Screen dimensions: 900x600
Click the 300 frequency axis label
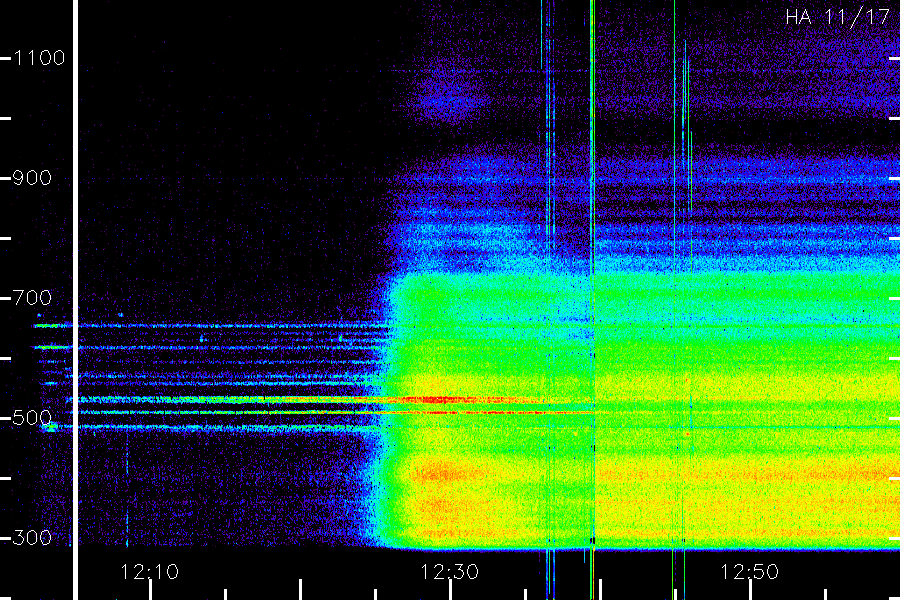click(x=32, y=538)
